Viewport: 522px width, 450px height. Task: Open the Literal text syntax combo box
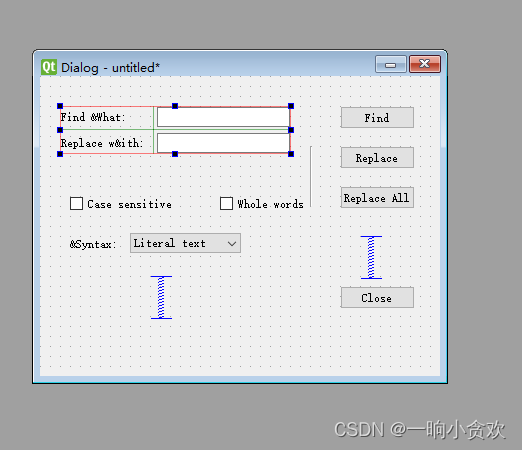(185, 243)
